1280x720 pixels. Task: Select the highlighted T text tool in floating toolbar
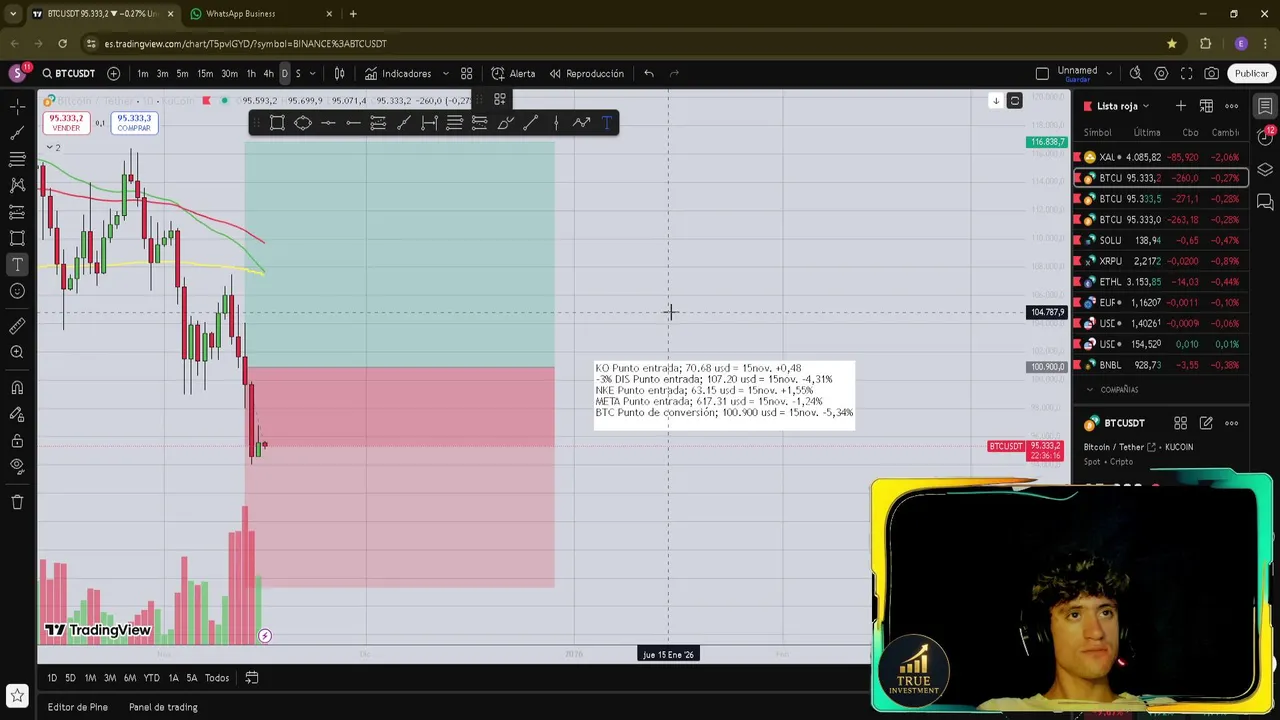click(x=606, y=122)
